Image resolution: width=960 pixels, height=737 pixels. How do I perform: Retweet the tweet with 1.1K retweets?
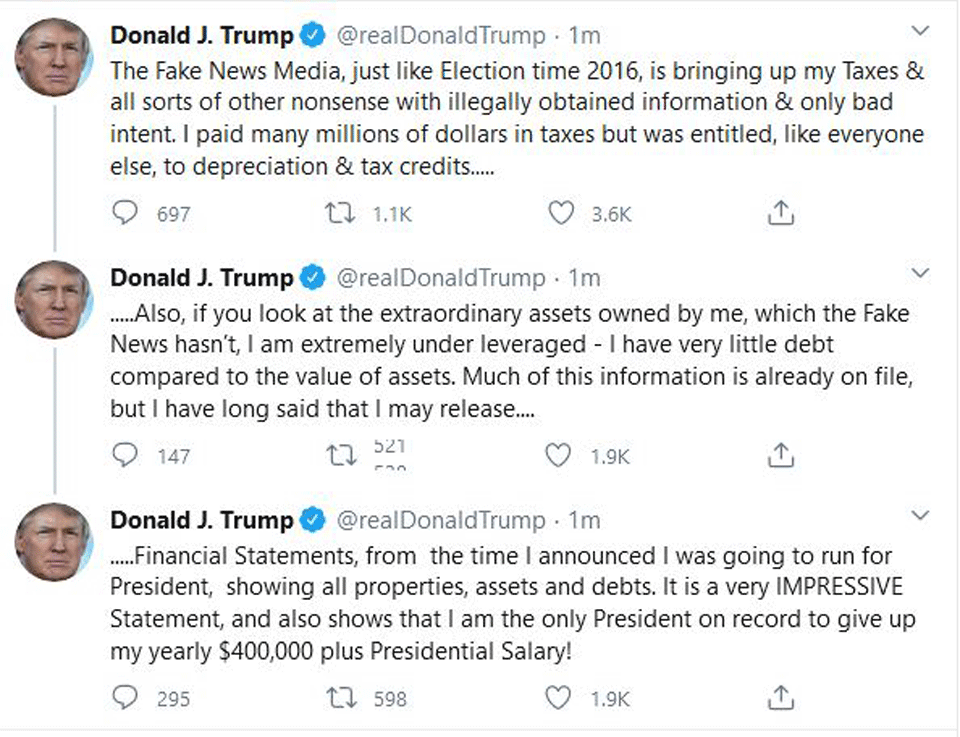pos(342,213)
